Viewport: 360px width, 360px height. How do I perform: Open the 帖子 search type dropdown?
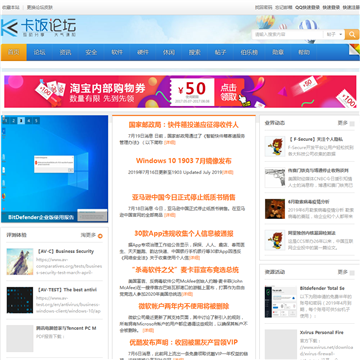(334, 34)
